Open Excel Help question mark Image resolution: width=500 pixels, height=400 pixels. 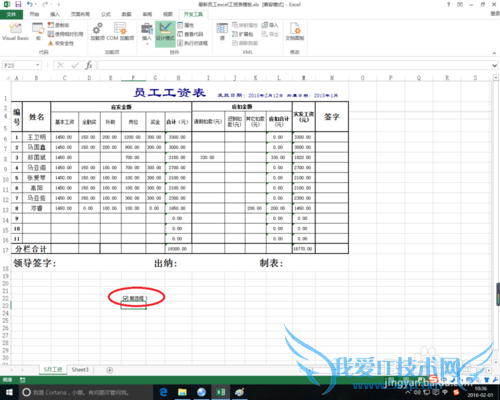(x=449, y=4)
